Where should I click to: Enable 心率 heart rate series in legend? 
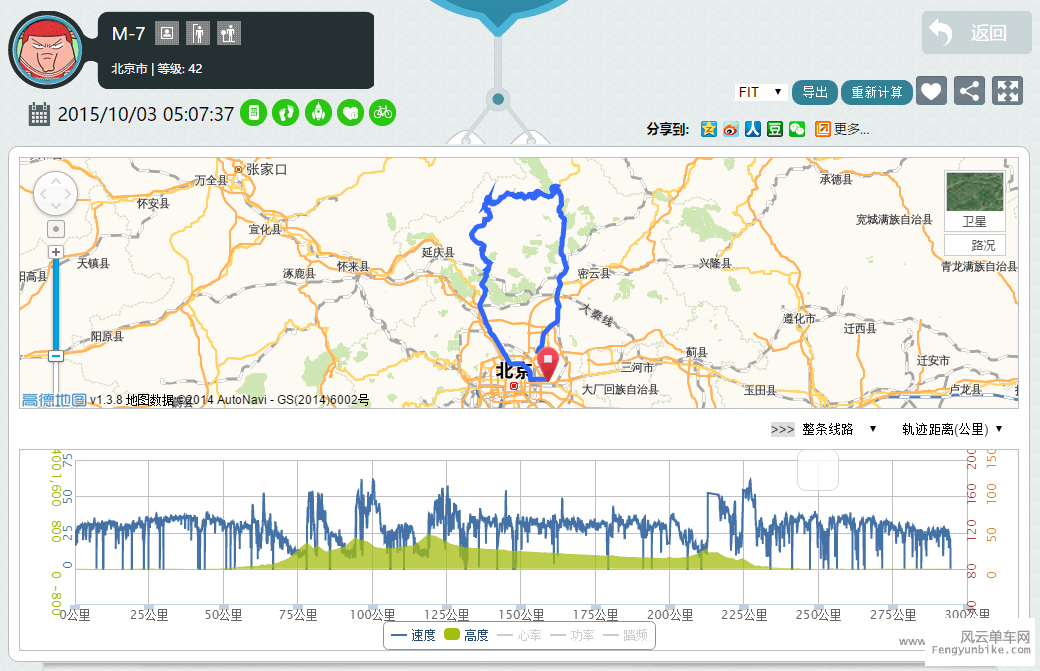coord(520,635)
